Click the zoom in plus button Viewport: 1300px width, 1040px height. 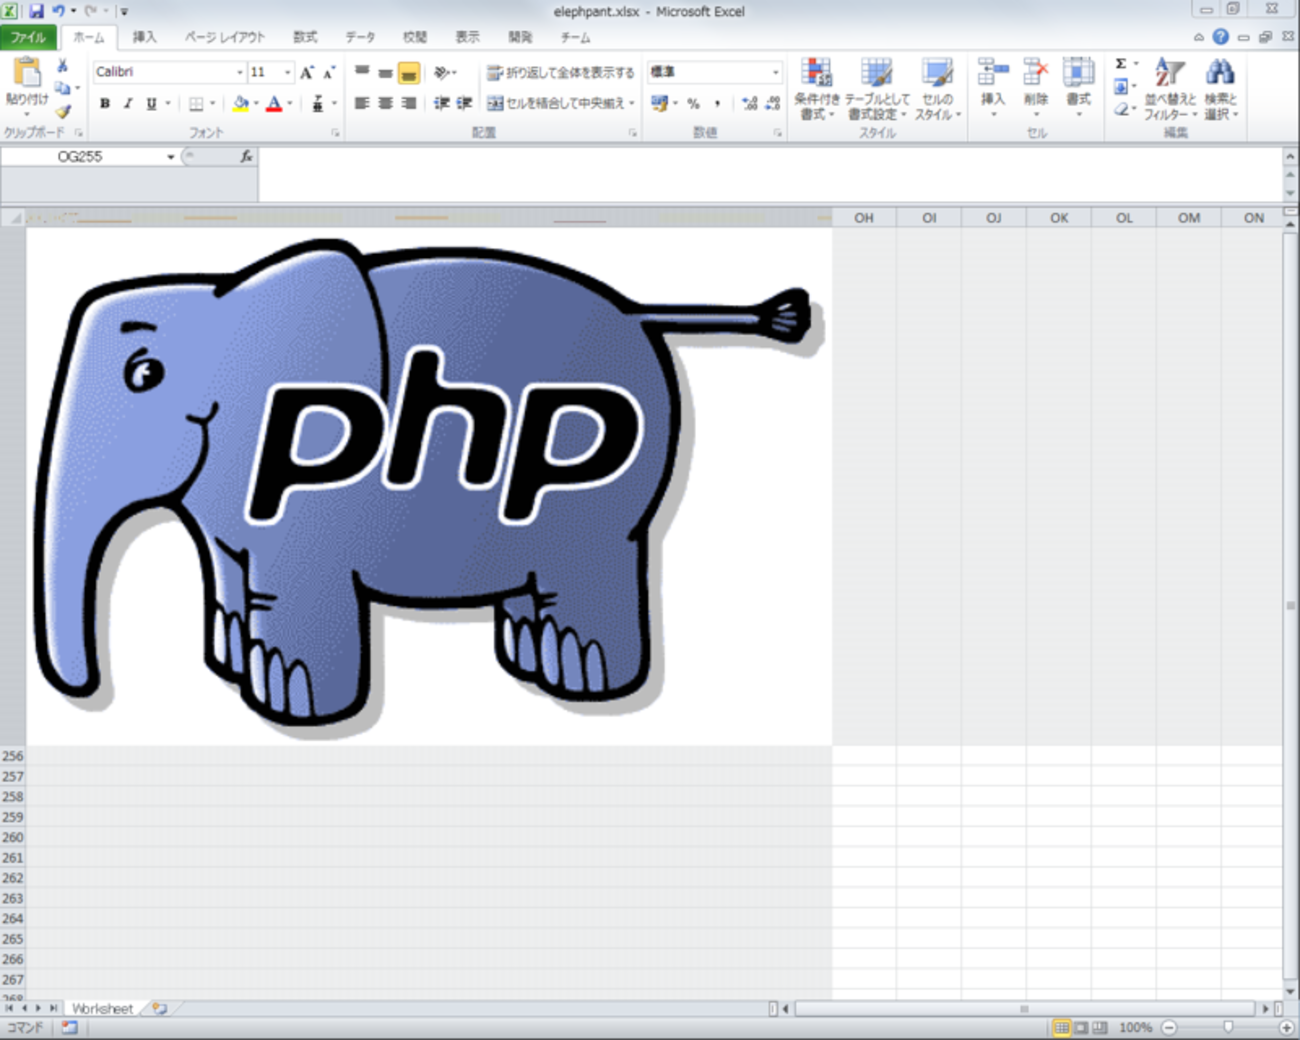point(1287,1027)
